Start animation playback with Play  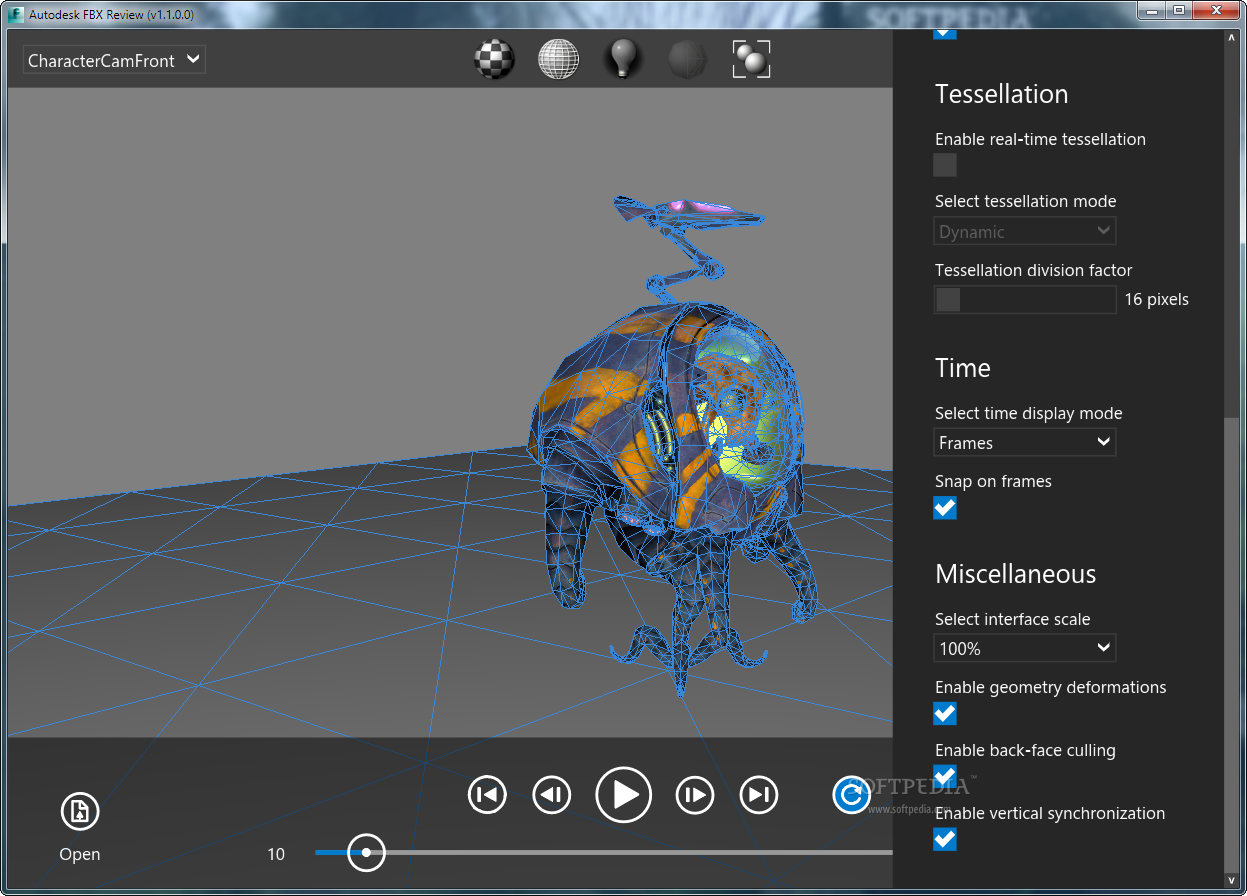pyautogui.click(x=623, y=795)
